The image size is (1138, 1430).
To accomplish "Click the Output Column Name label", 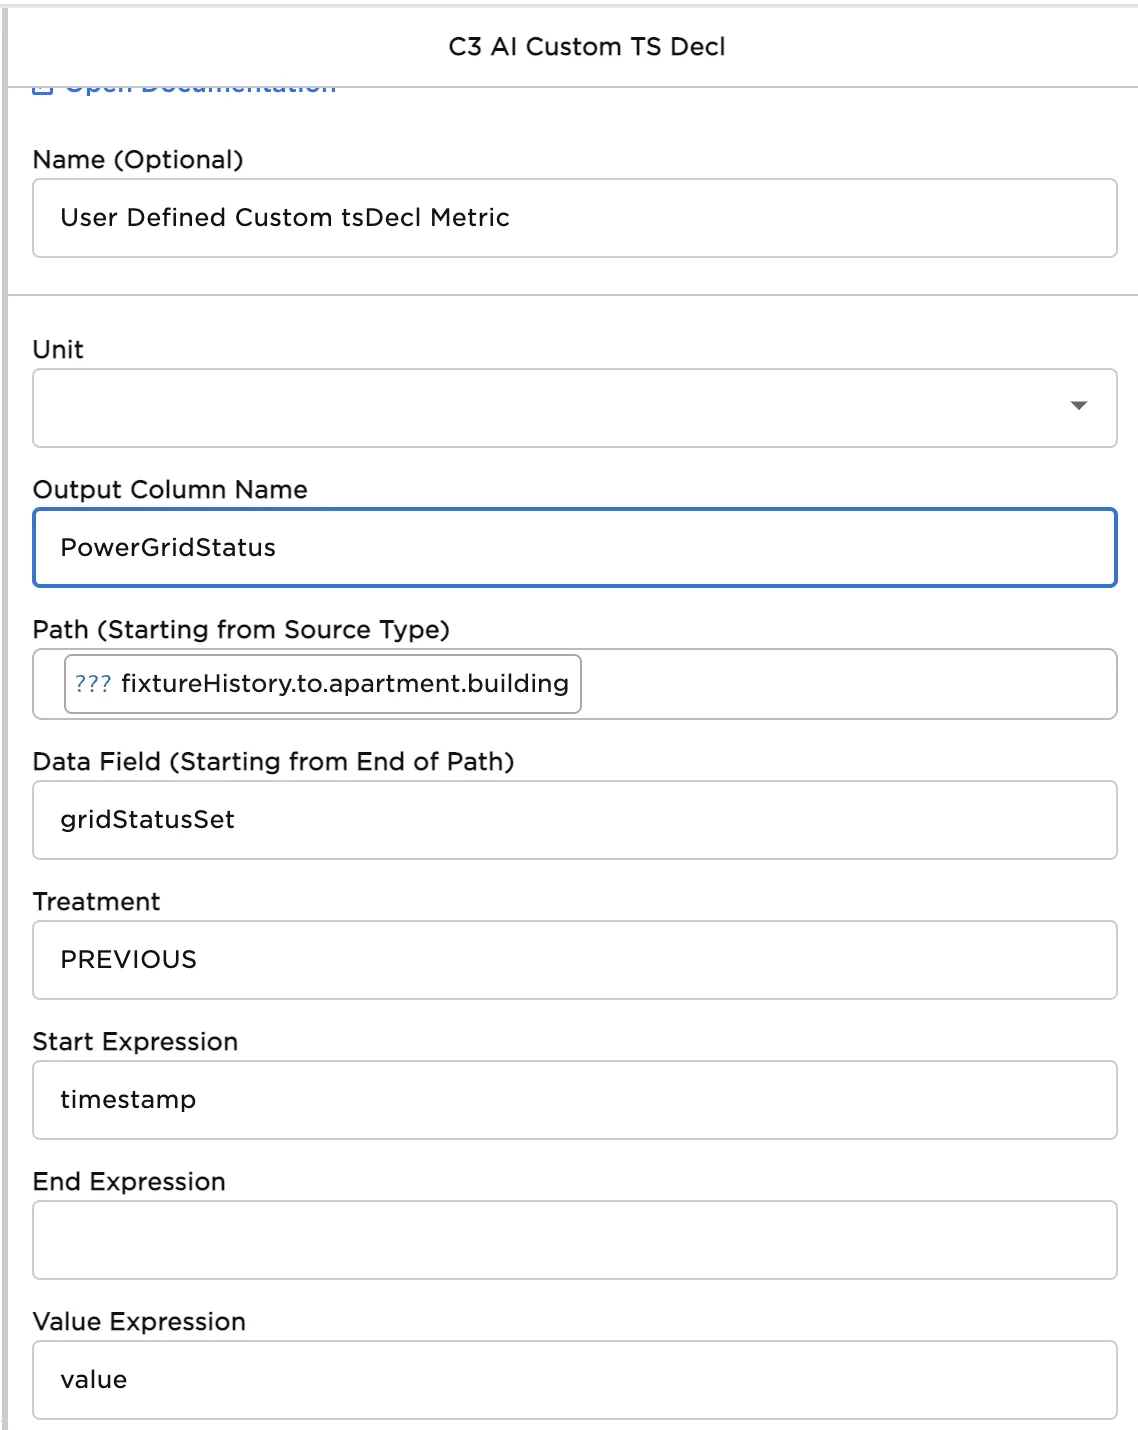I will [170, 489].
